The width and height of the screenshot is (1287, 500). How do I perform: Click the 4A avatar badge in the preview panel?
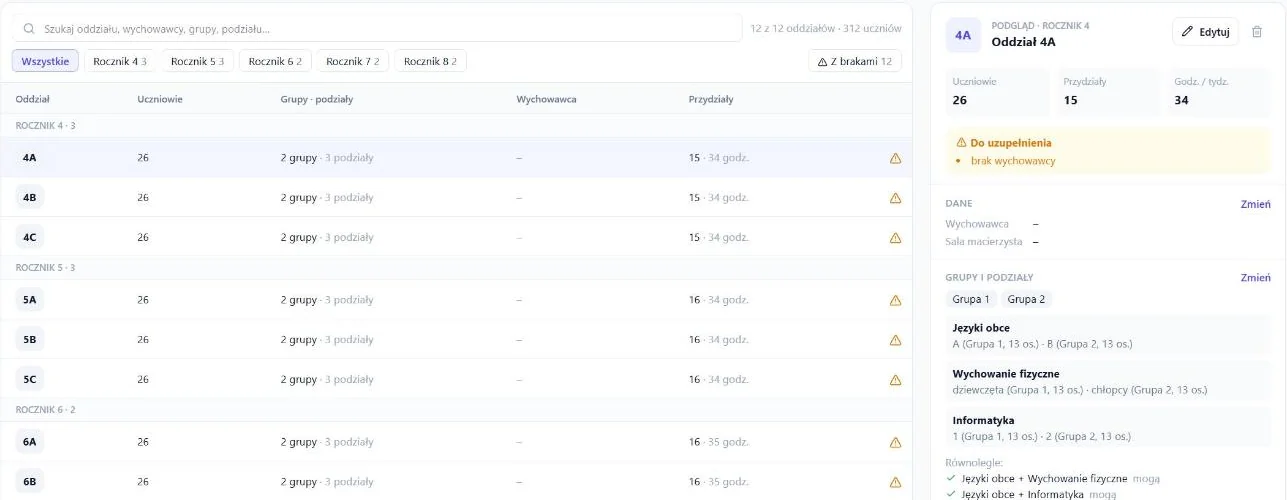pyautogui.click(x=963, y=34)
